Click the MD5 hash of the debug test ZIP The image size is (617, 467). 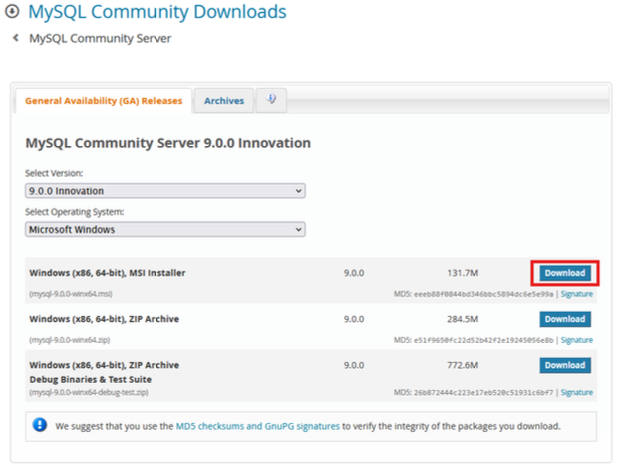483,392
